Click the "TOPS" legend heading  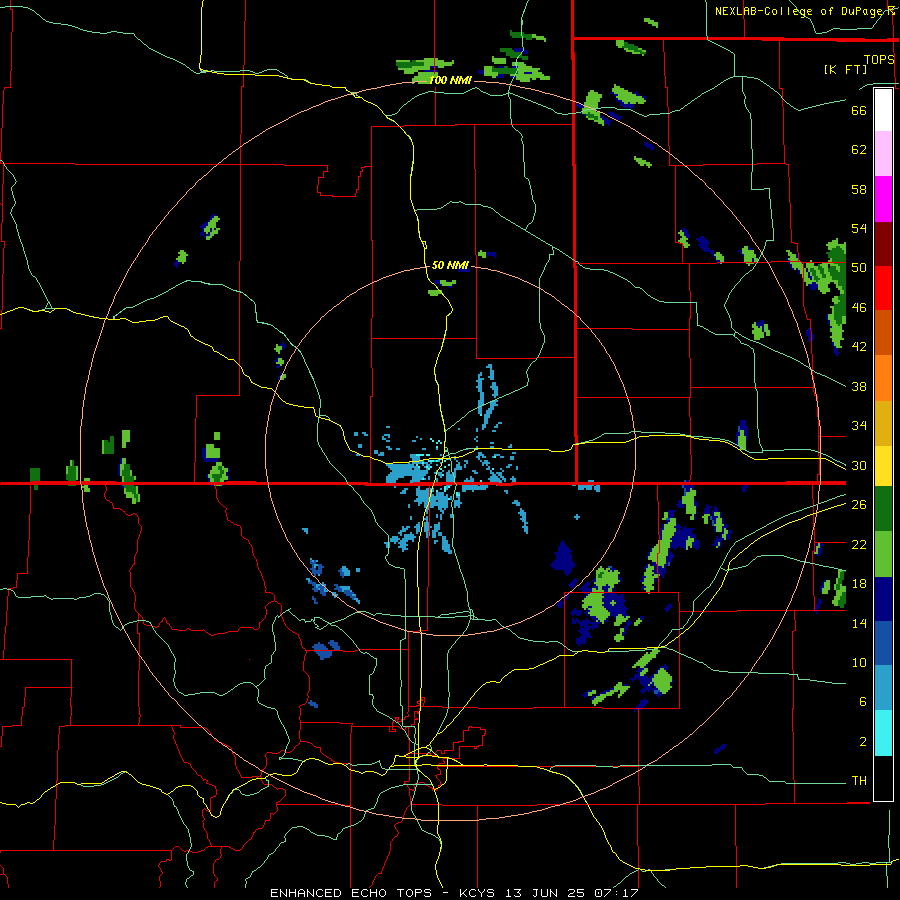click(x=879, y=59)
